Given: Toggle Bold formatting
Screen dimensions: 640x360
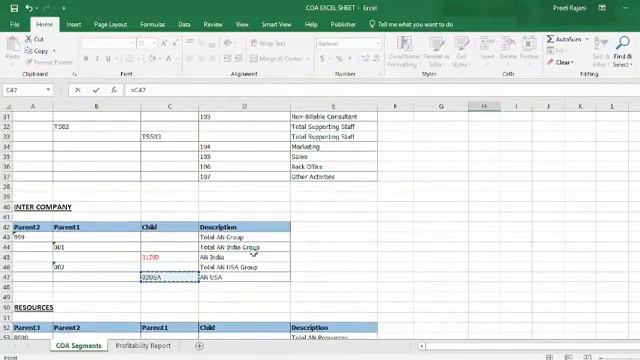Looking at the screenshot, I should (x=86, y=59).
